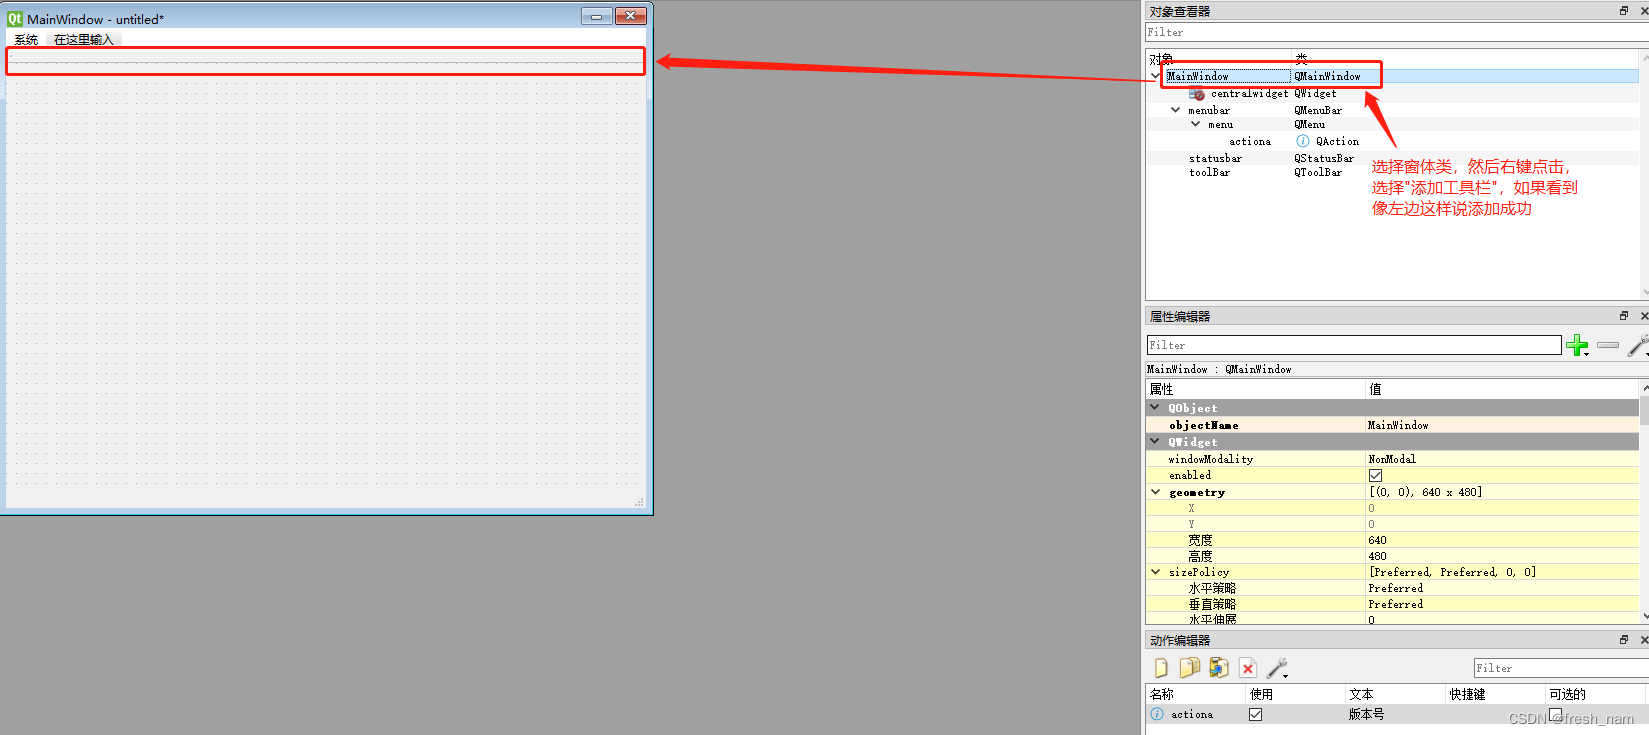Click the Object Inspector Filter field

tap(1397, 33)
